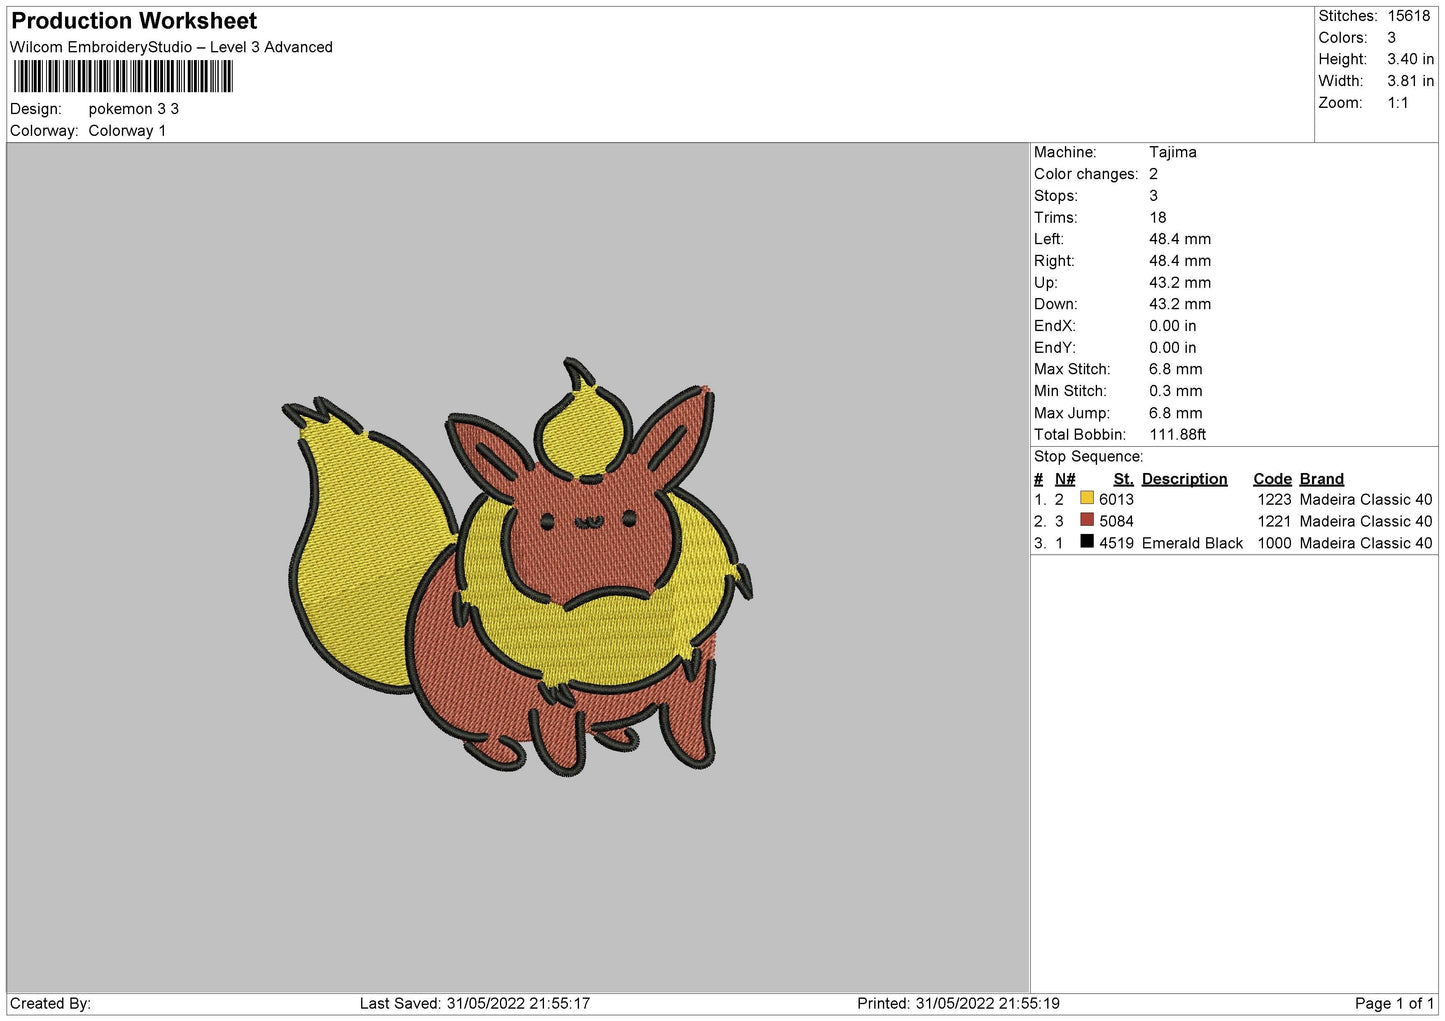Click the Colors value 3 in header
This screenshot has width=1445, height=1021.
[x=1391, y=38]
